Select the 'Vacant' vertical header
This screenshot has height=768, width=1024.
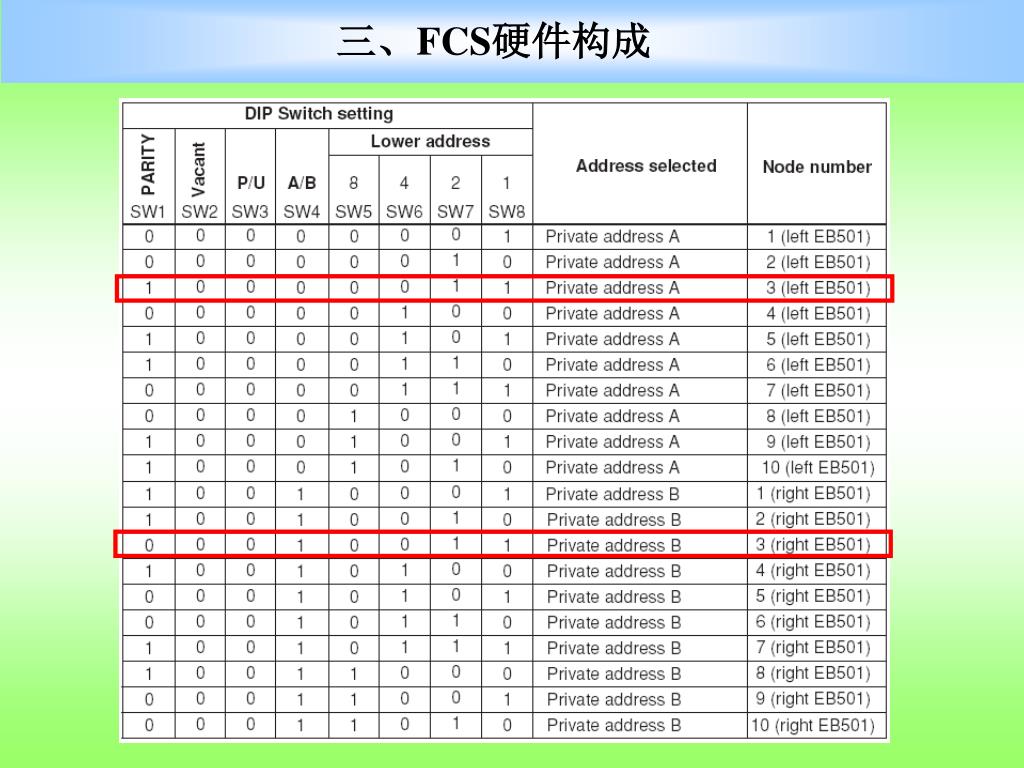pyautogui.click(x=199, y=170)
